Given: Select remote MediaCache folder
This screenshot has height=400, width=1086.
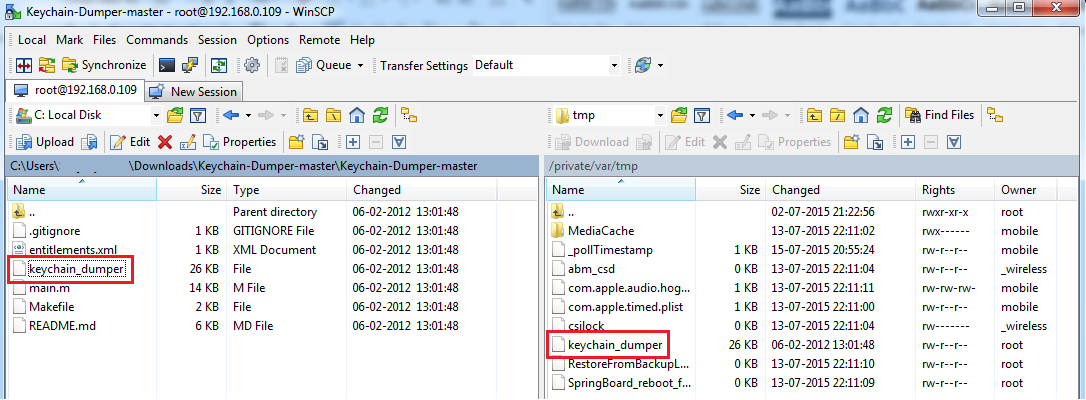Looking at the screenshot, I should 600,231.
